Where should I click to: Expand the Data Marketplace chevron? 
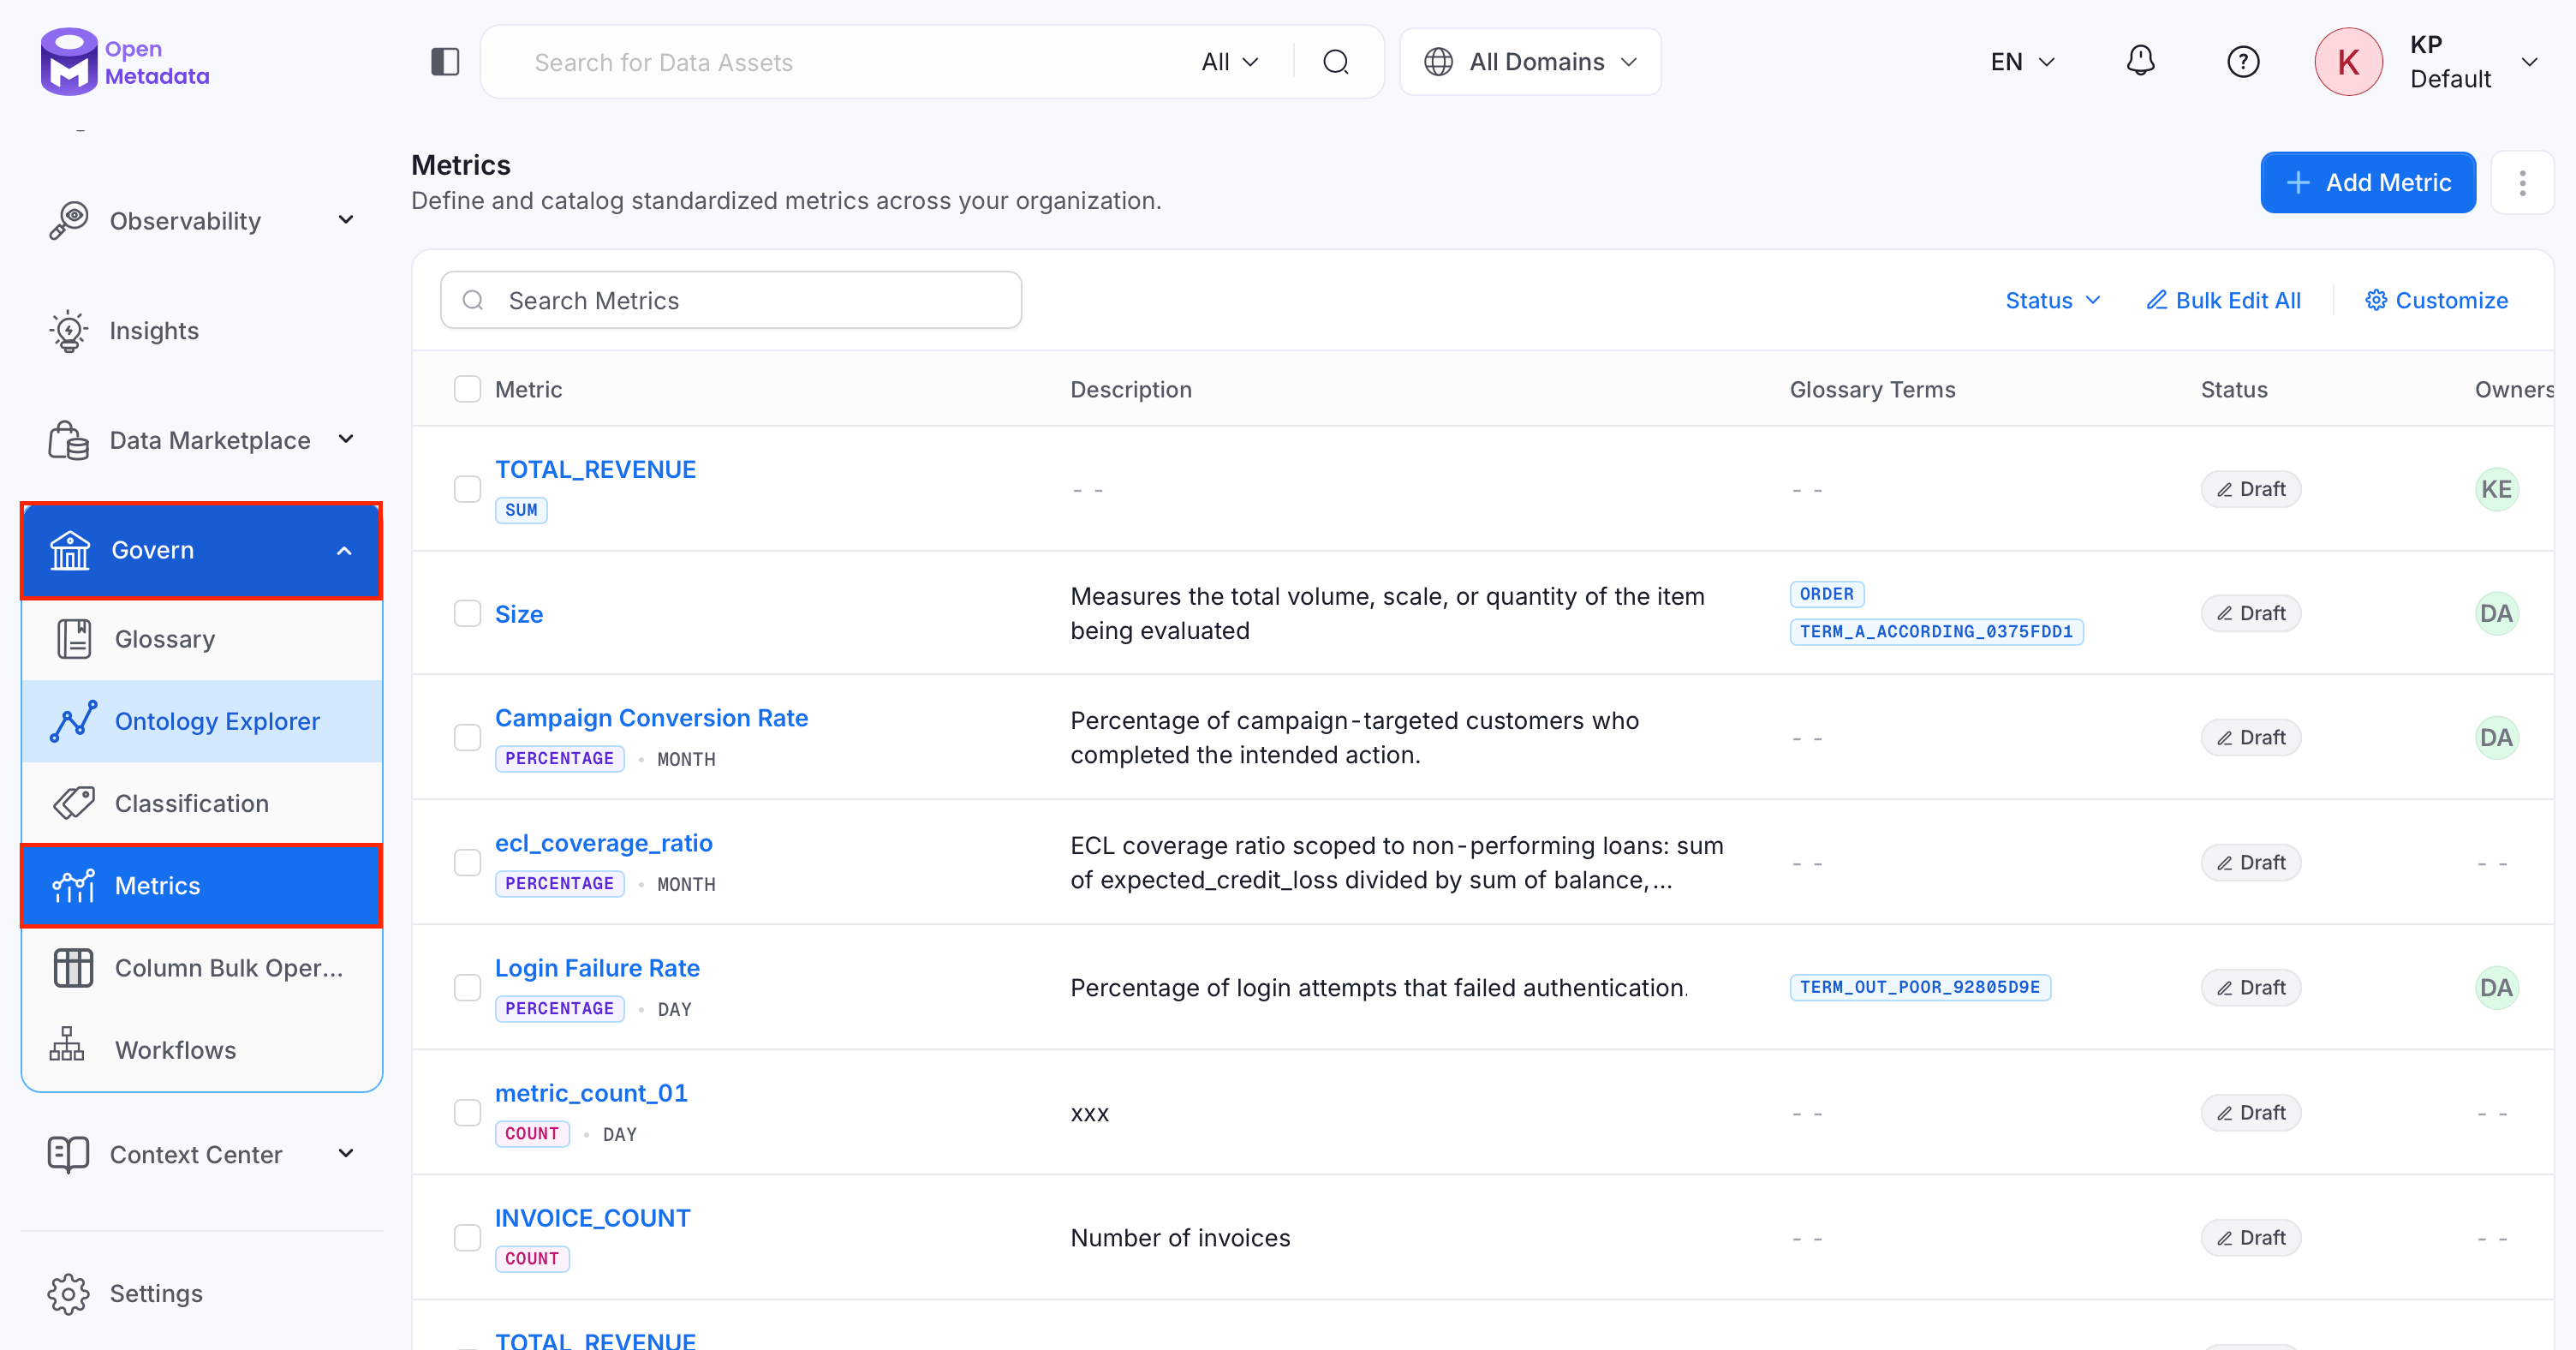pos(346,439)
